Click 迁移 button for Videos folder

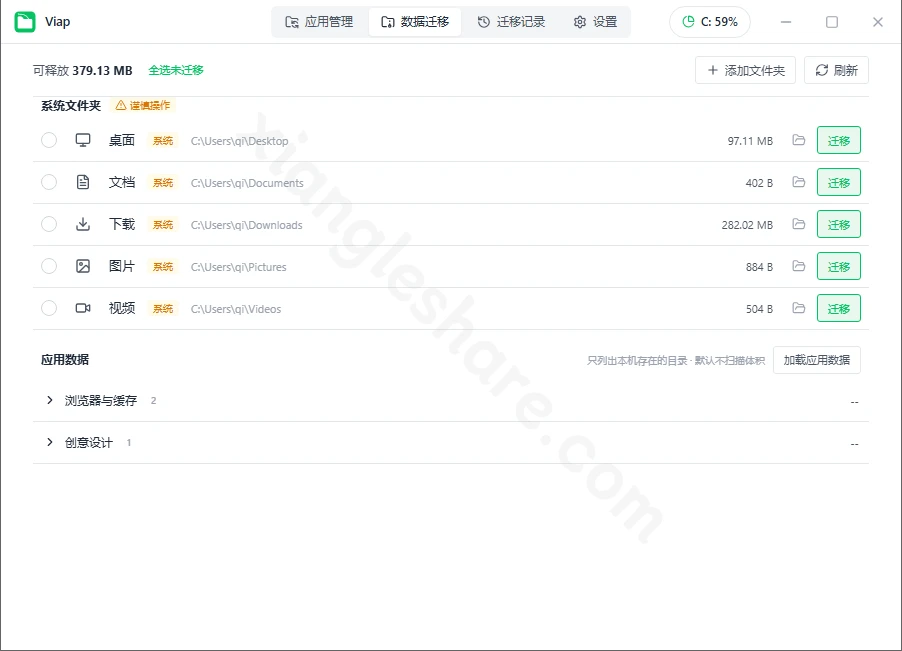[x=839, y=308]
